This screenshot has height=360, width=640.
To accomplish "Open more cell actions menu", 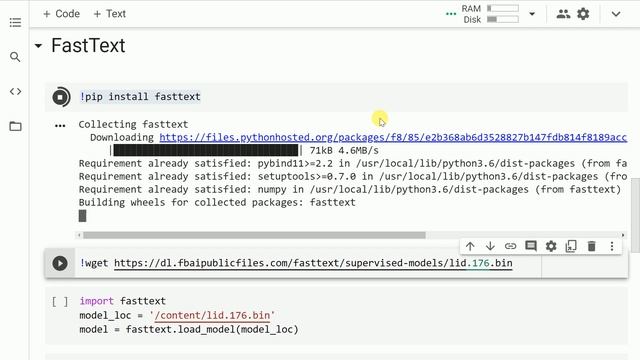I will [x=611, y=246].
